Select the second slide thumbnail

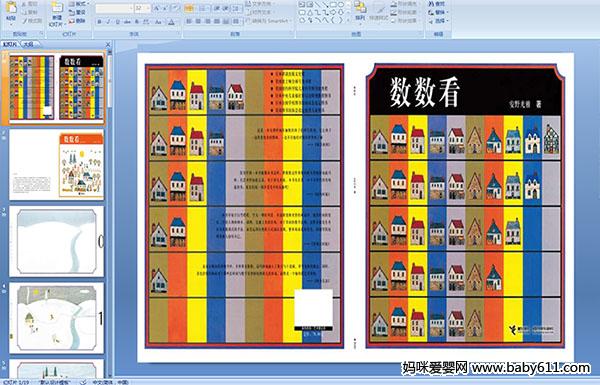[57, 165]
